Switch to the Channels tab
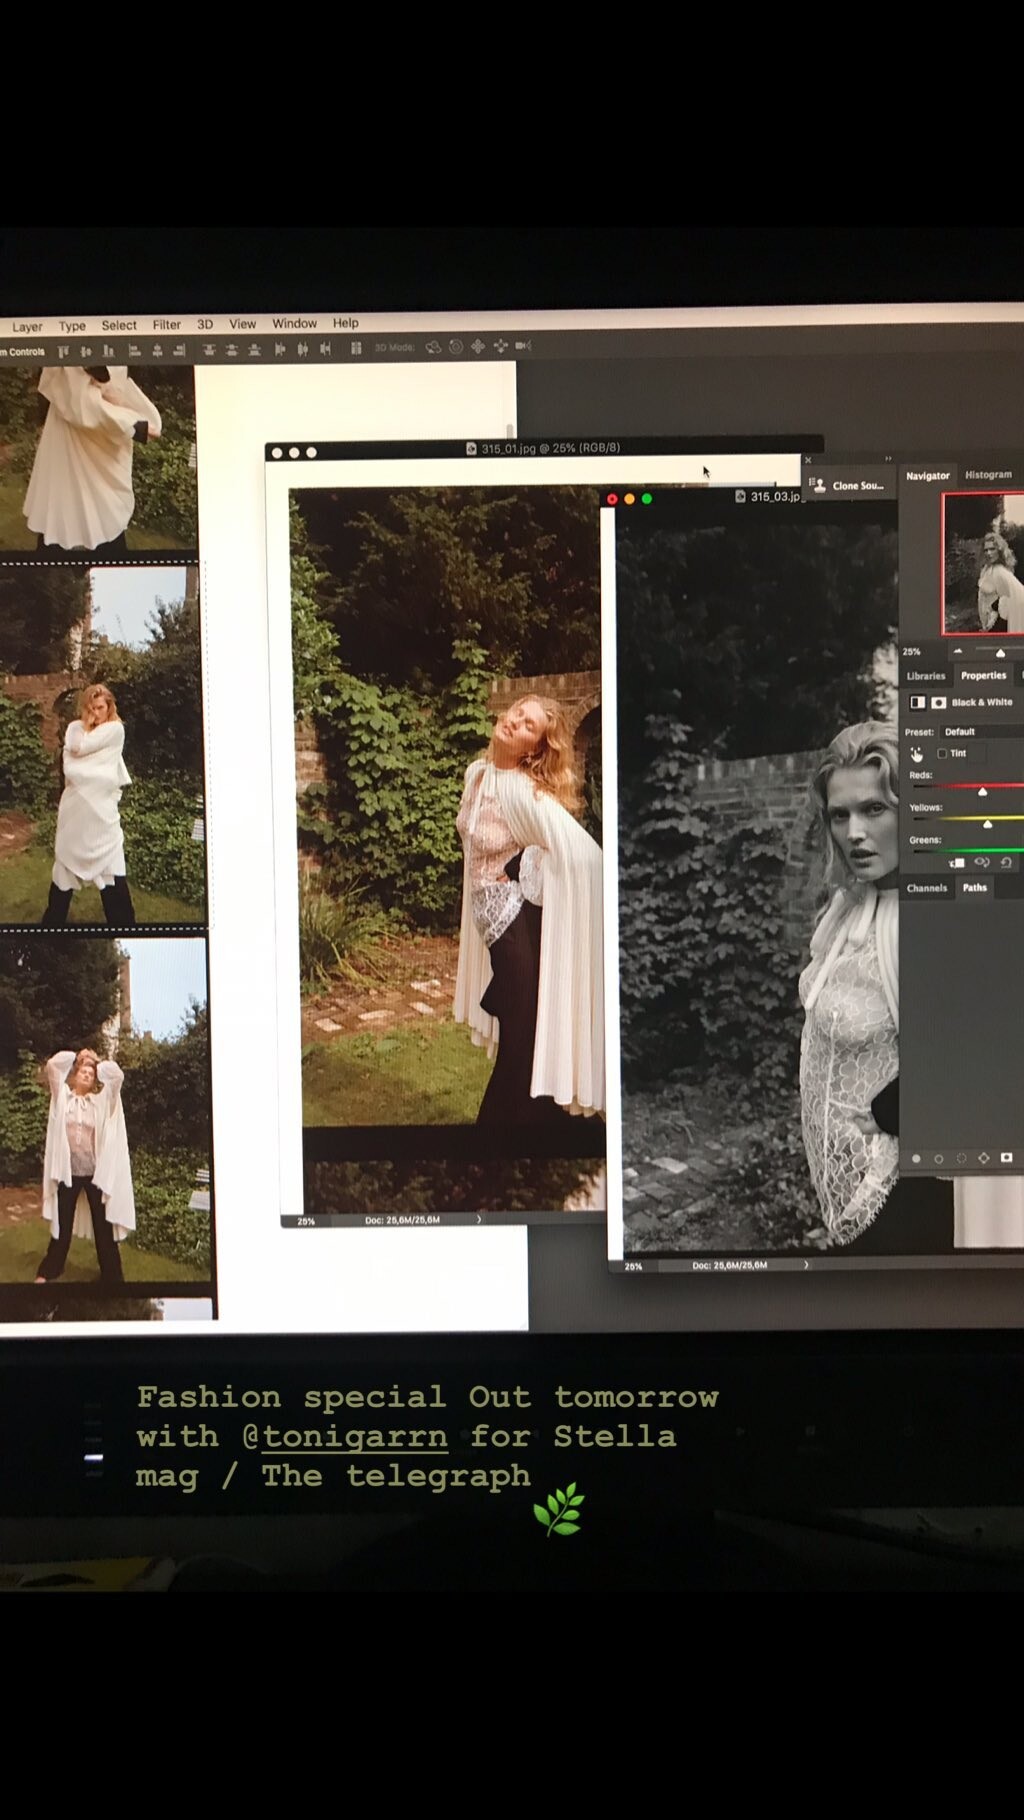 coord(927,888)
